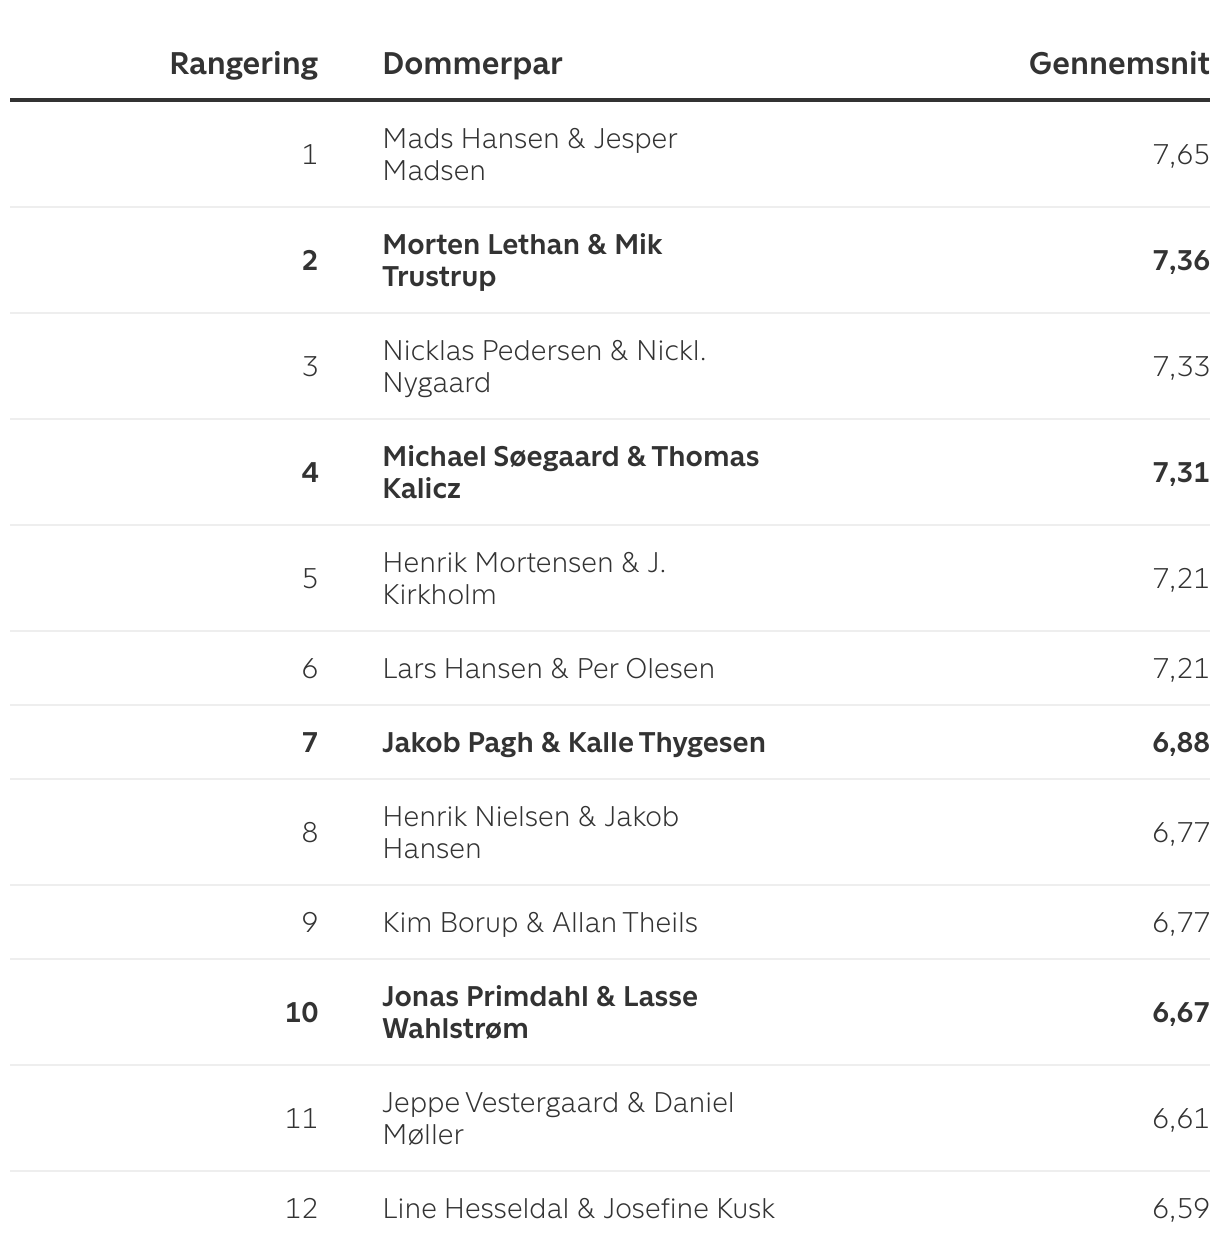Click Henrik Nielsen & Jakob Hansen
Viewport: 1220px width, 1254px height.
[530, 832]
